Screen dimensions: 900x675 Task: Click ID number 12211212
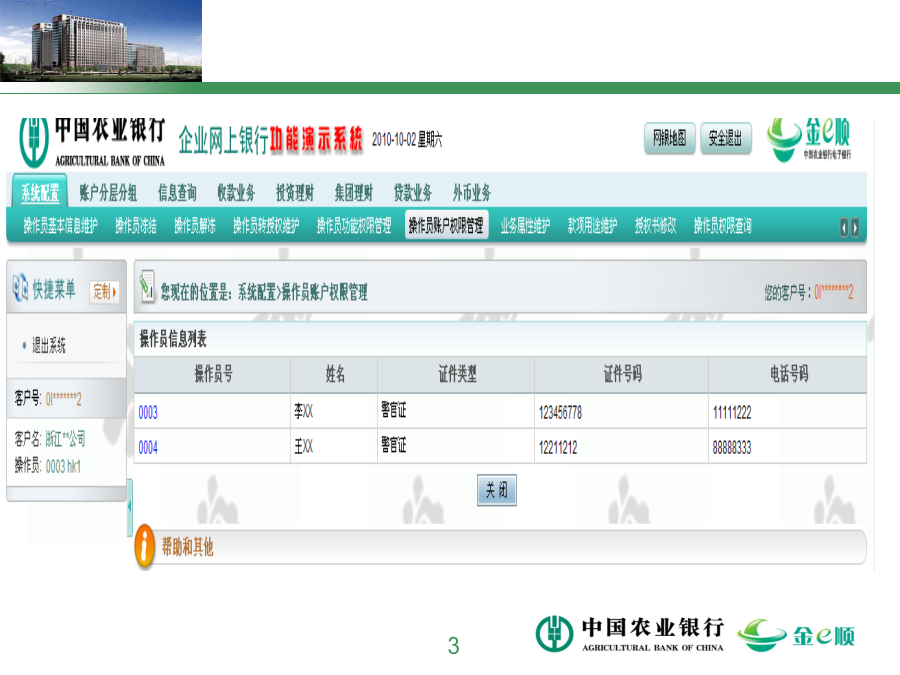(x=558, y=447)
